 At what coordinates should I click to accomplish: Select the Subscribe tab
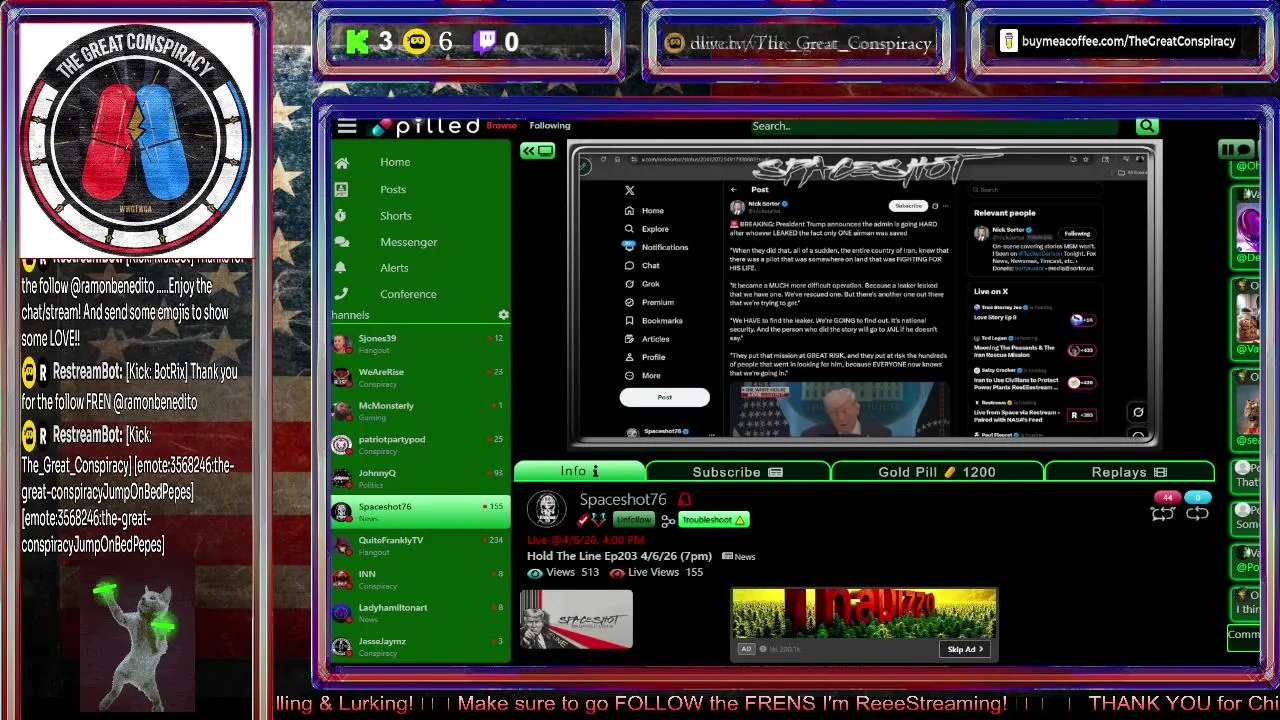pyautogui.click(x=738, y=472)
